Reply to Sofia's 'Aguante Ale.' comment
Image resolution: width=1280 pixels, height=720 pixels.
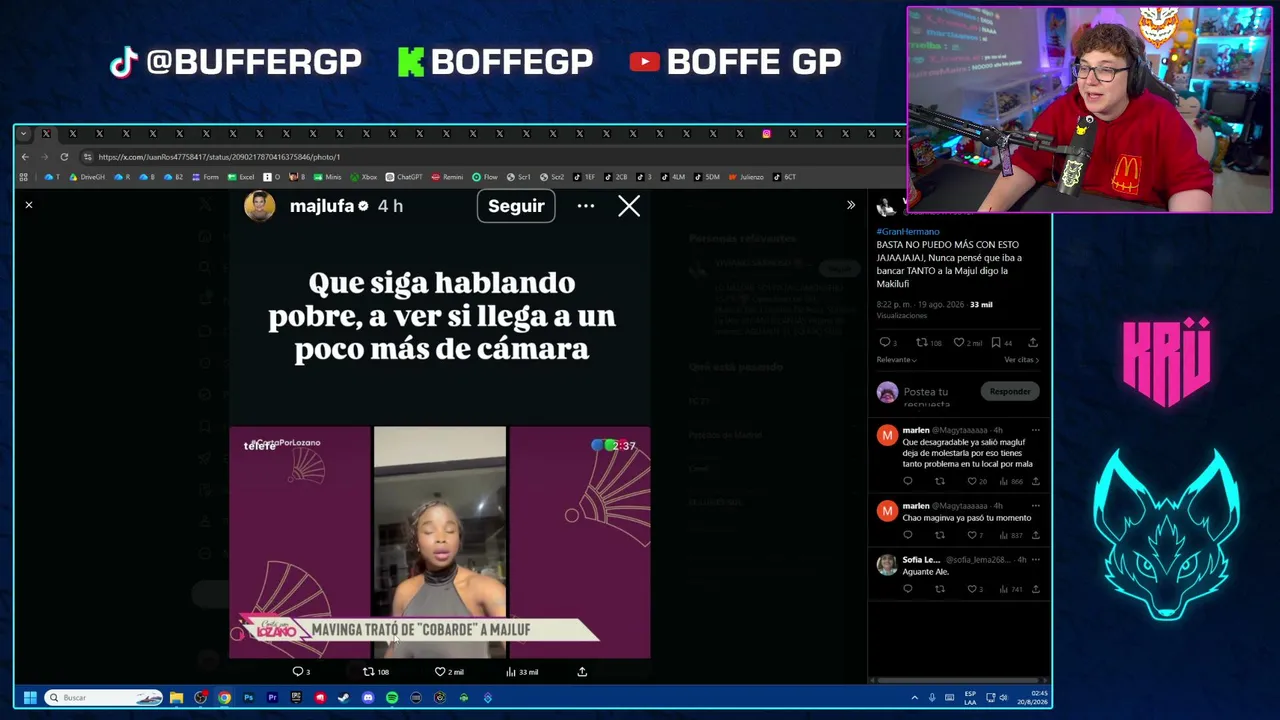(908, 590)
